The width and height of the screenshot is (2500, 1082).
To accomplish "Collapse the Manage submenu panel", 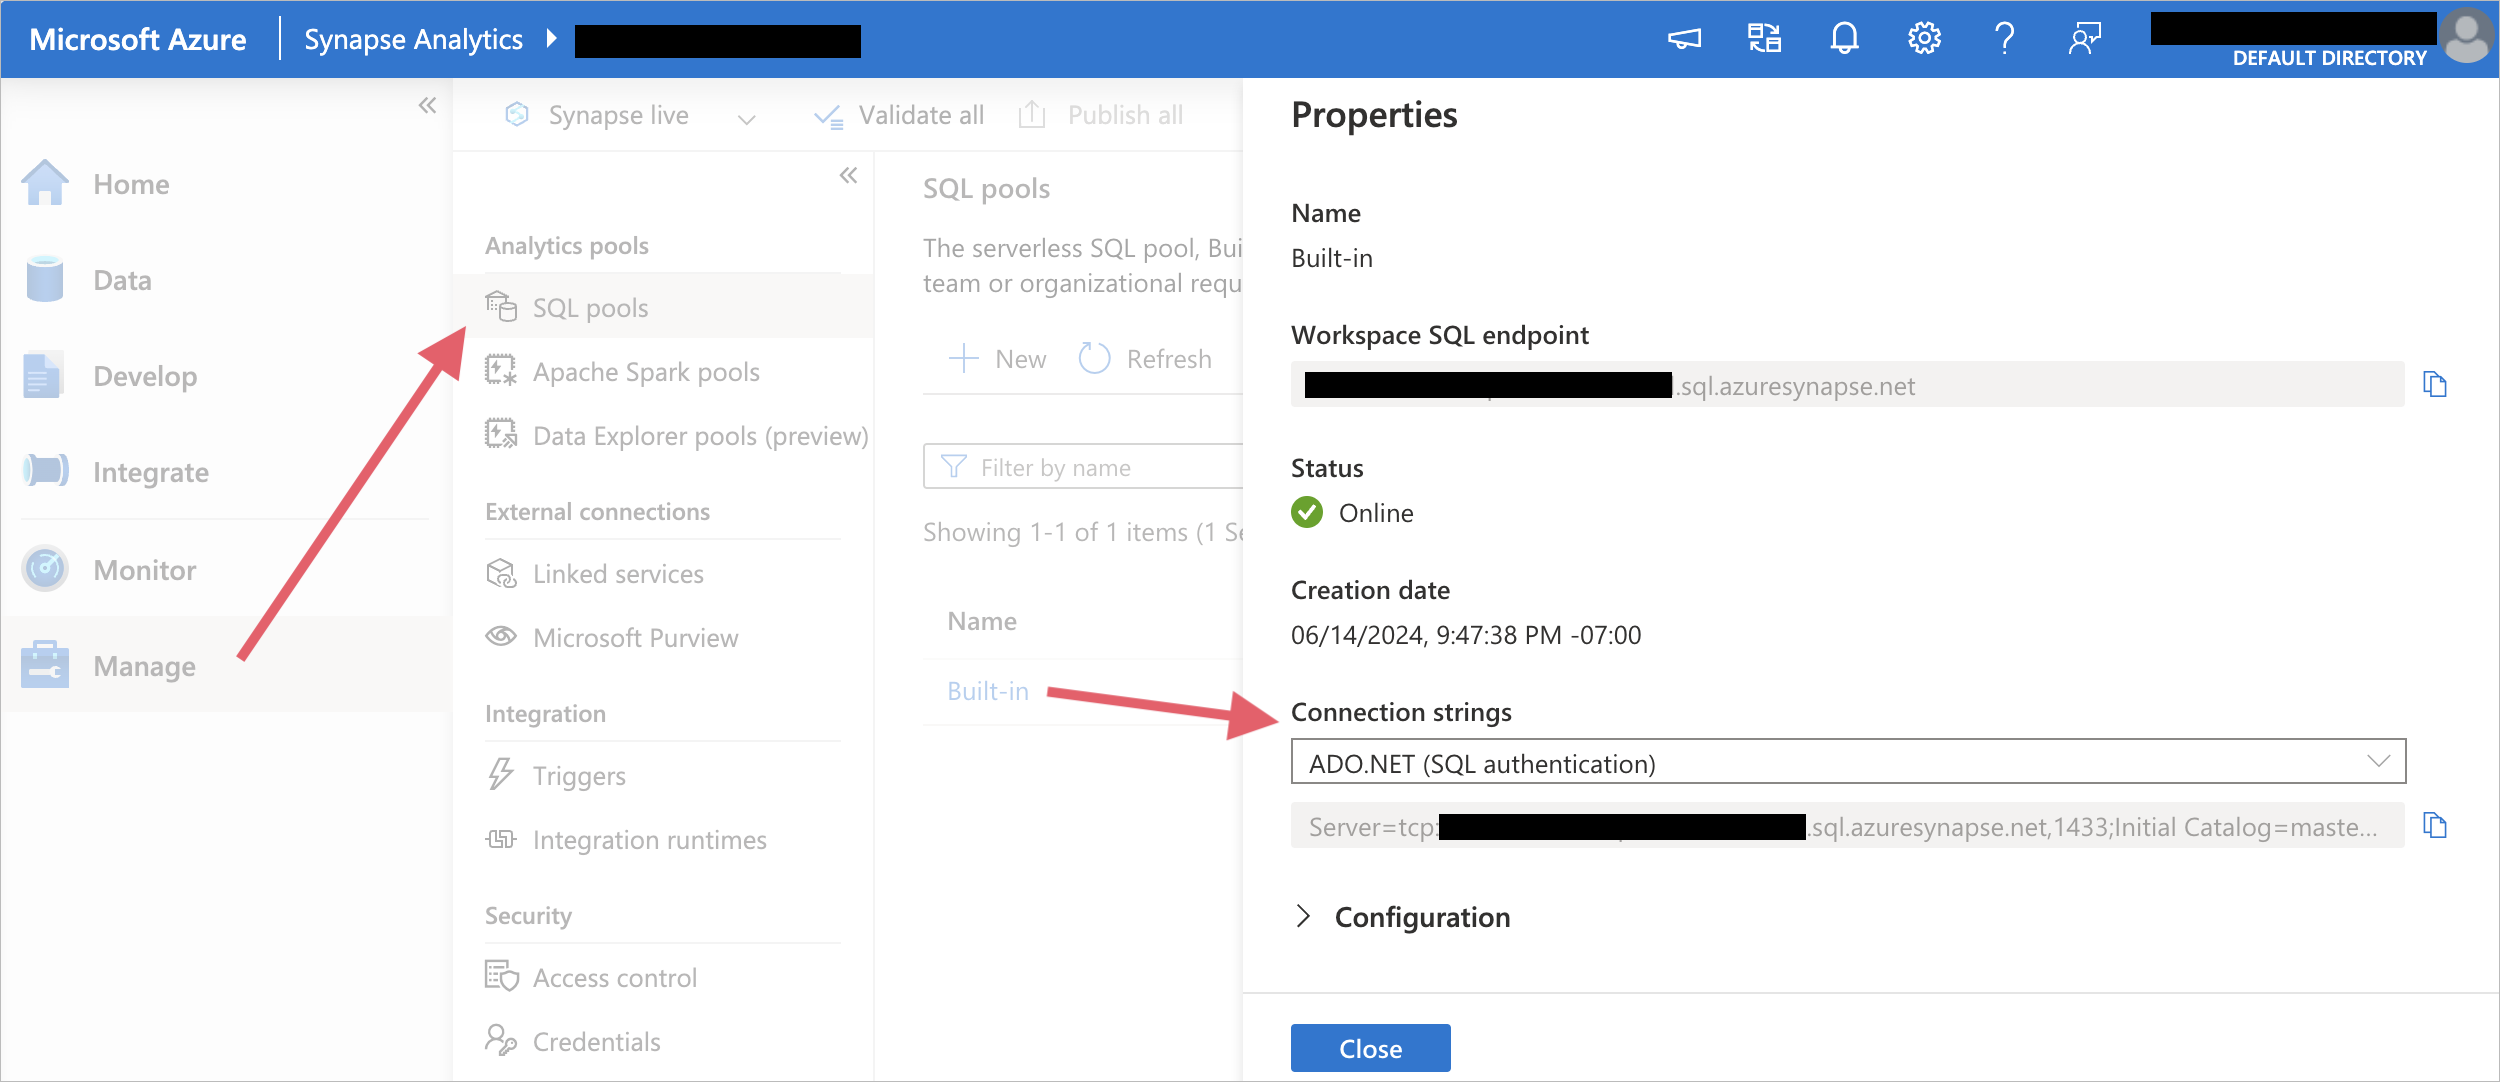I will point(848,176).
